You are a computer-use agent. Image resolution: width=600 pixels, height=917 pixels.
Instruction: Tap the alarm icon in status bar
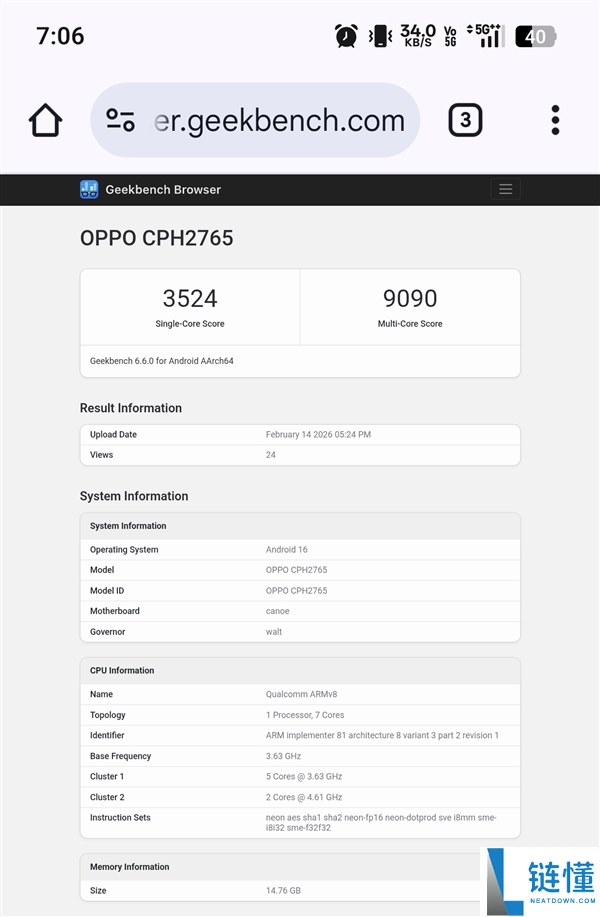click(346, 36)
